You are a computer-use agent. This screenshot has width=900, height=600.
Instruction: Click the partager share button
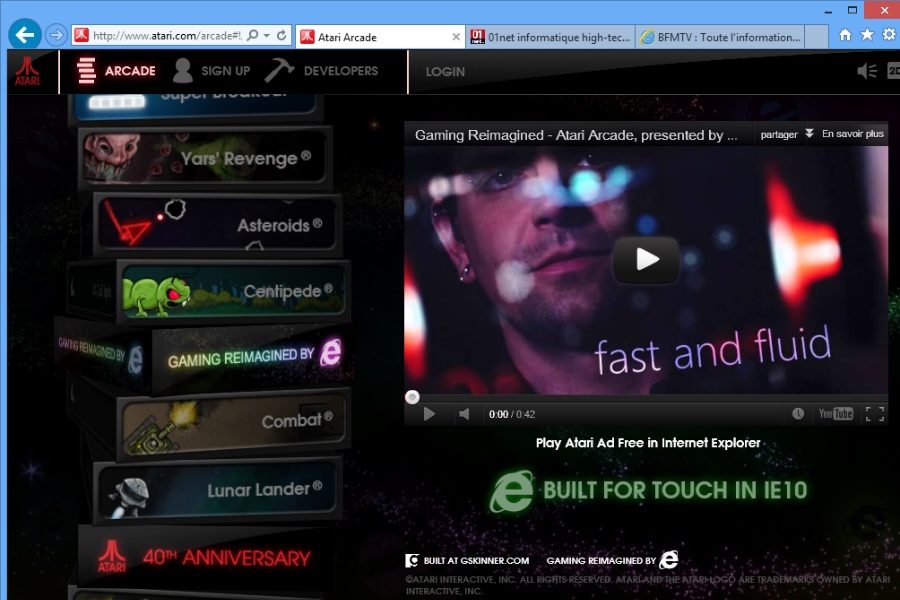coord(779,134)
